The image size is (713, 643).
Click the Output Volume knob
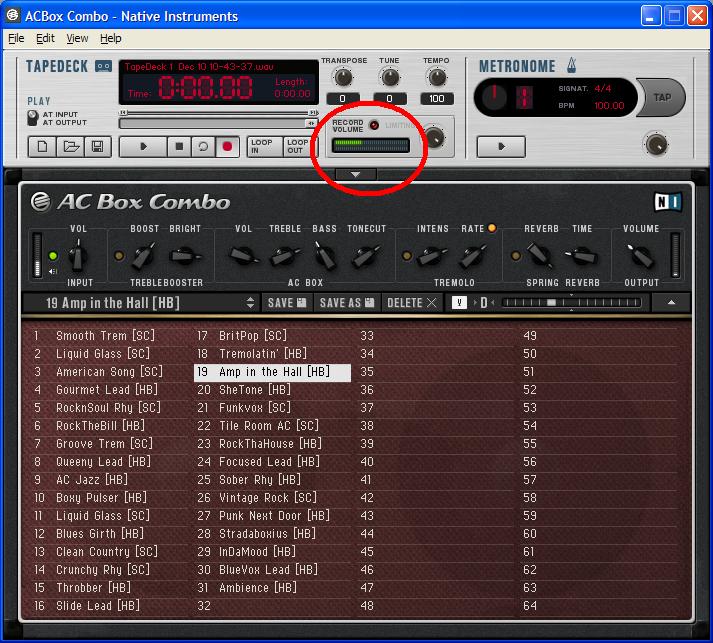point(641,256)
